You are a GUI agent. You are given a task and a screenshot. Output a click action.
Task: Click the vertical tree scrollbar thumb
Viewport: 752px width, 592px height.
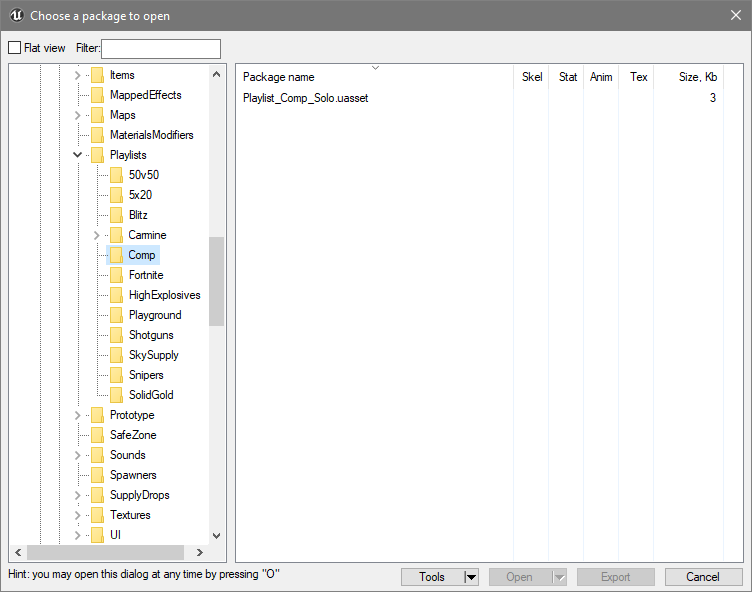[x=216, y=281]
